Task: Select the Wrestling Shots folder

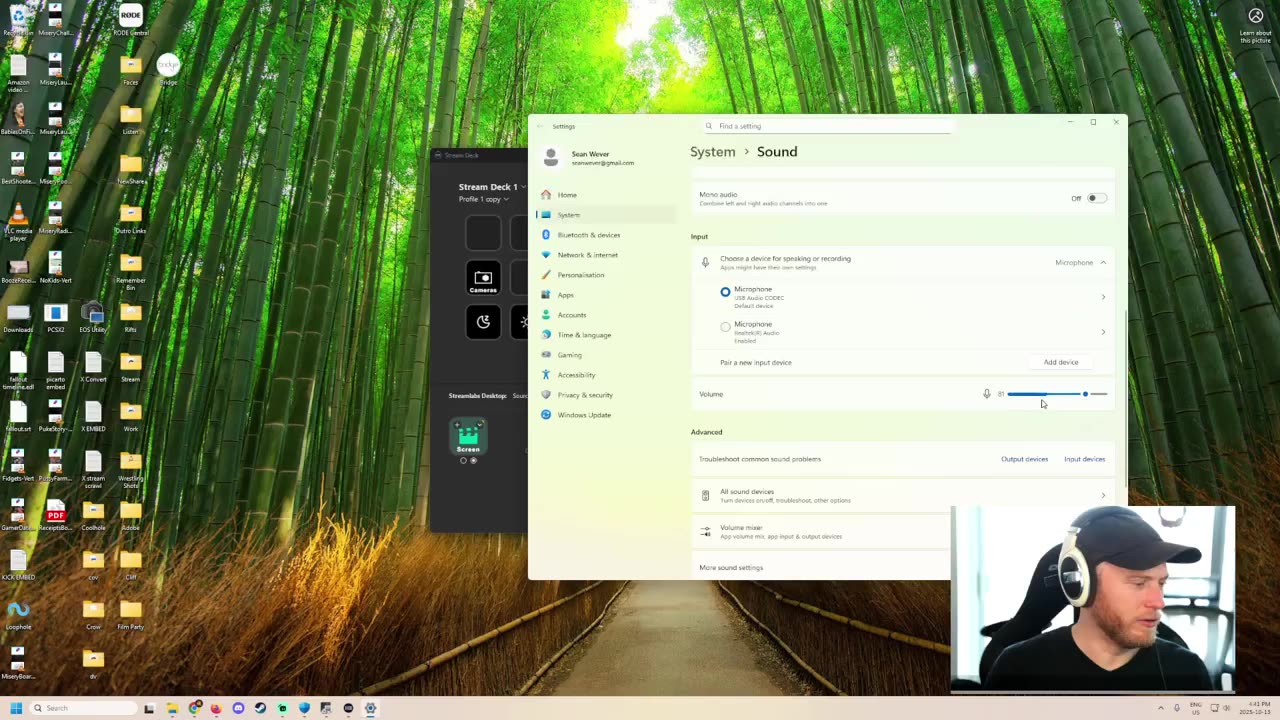Action: (x=131, y=468)
